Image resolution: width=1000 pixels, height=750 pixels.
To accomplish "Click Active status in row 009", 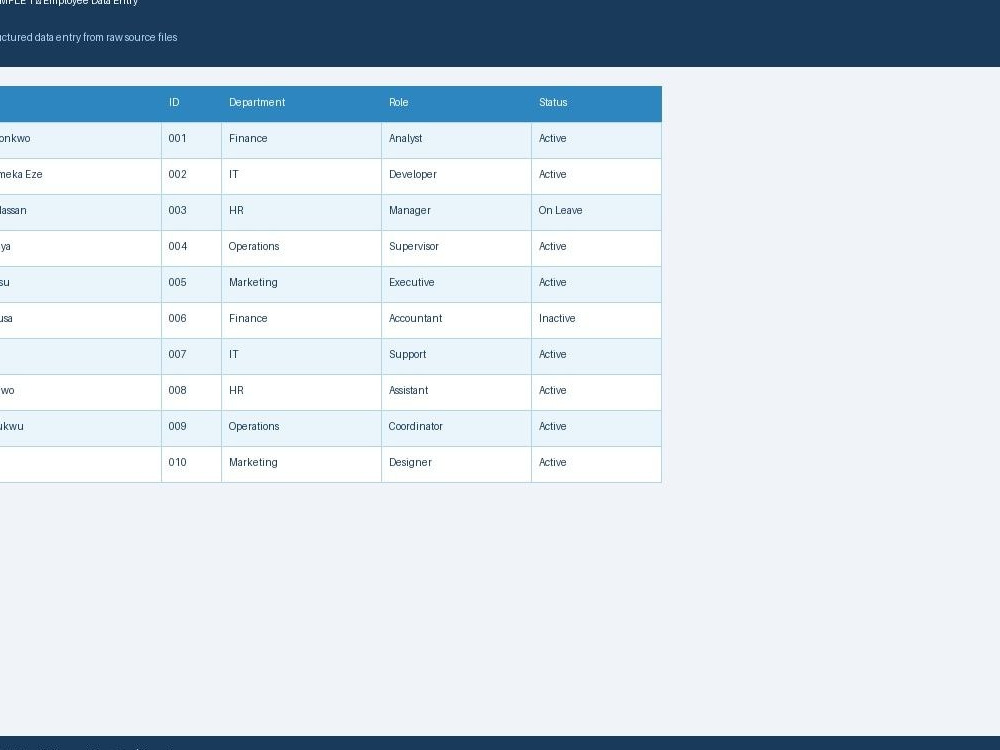I will click(596, 428).
